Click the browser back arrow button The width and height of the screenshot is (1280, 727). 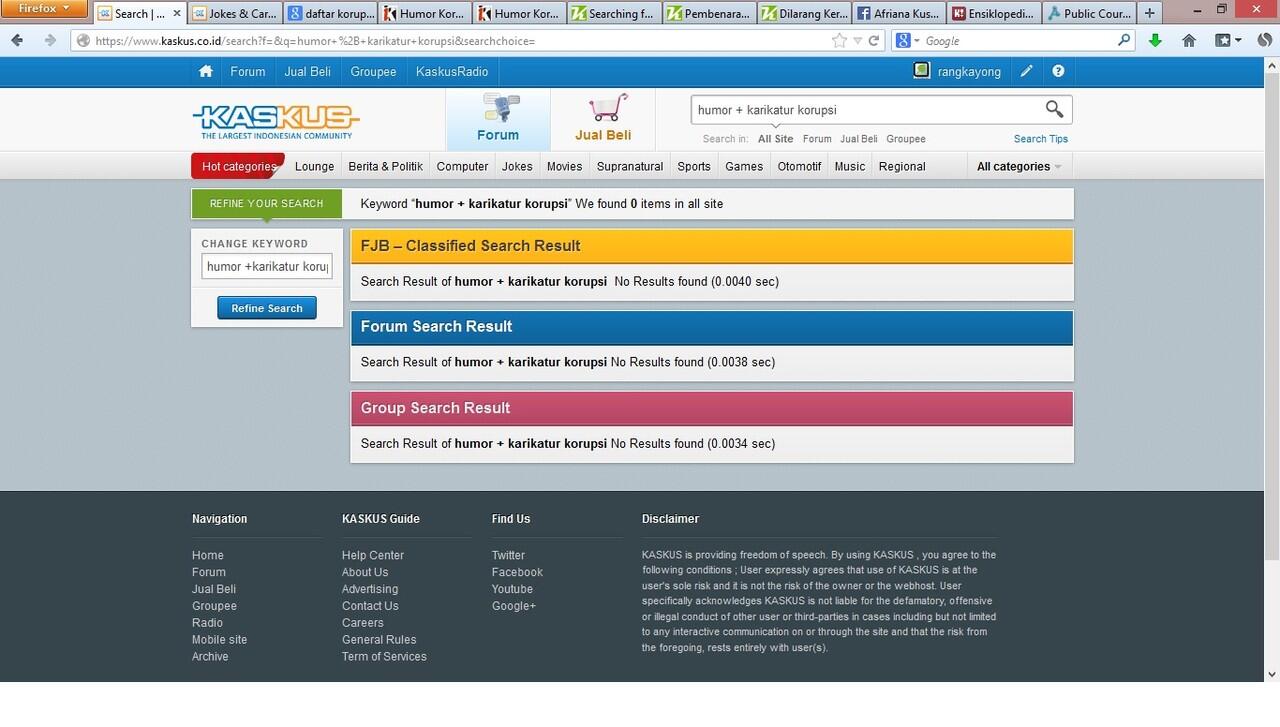click(x=17, y=40)
